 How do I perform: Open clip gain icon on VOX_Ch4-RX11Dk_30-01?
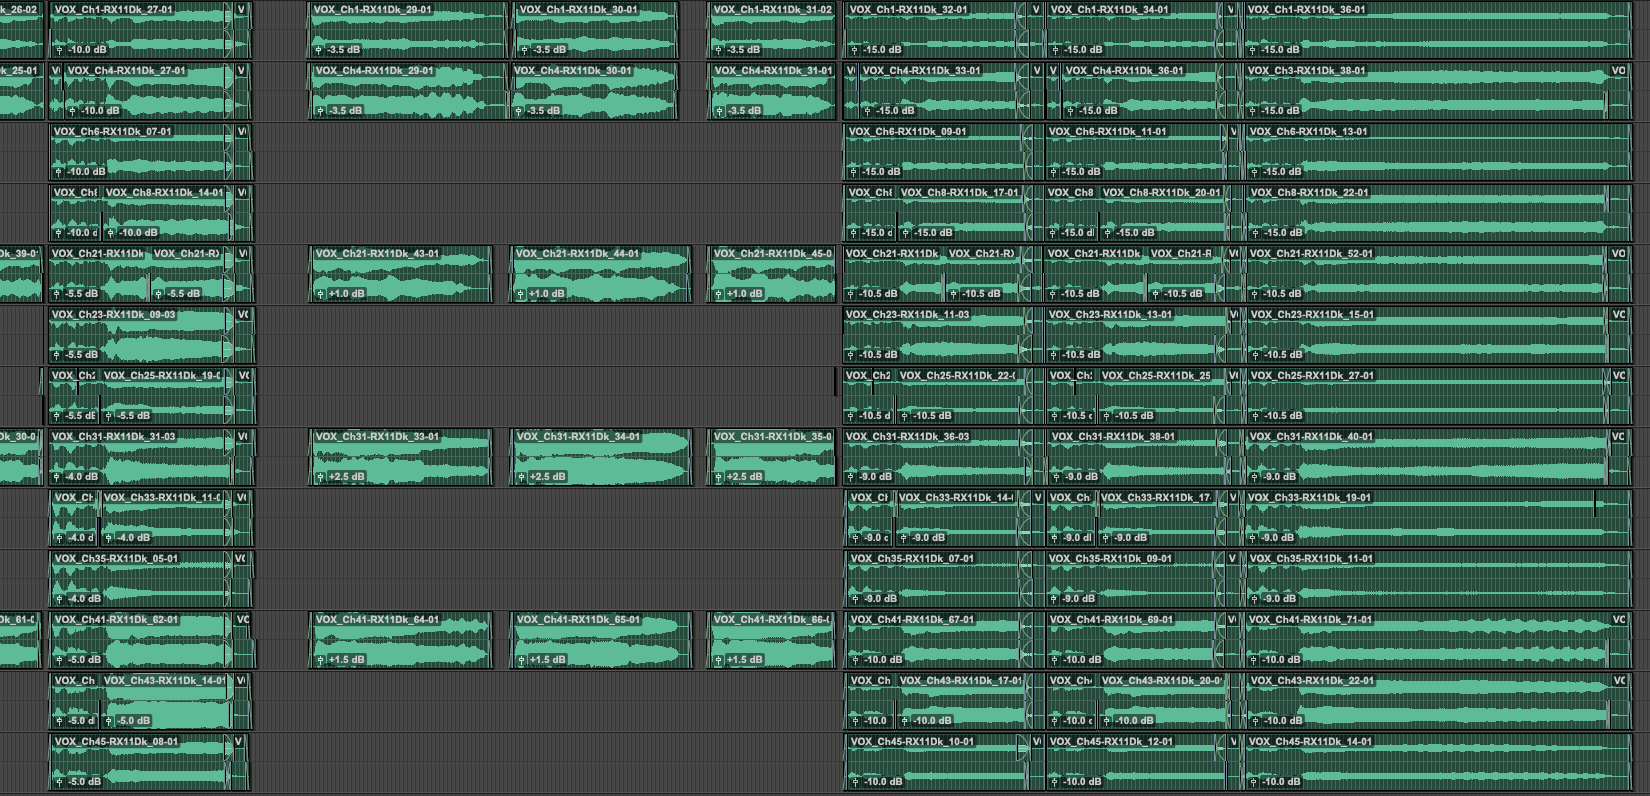point(519,111)
